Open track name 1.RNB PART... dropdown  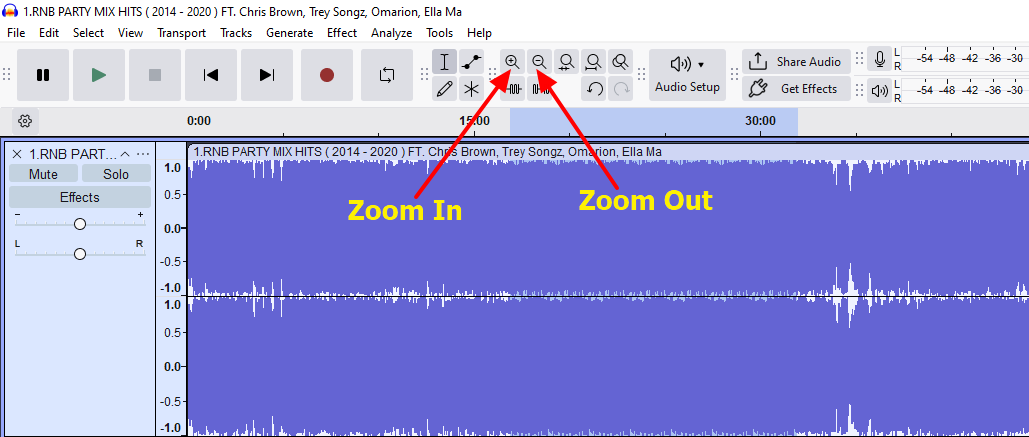[x=74, y=154]
